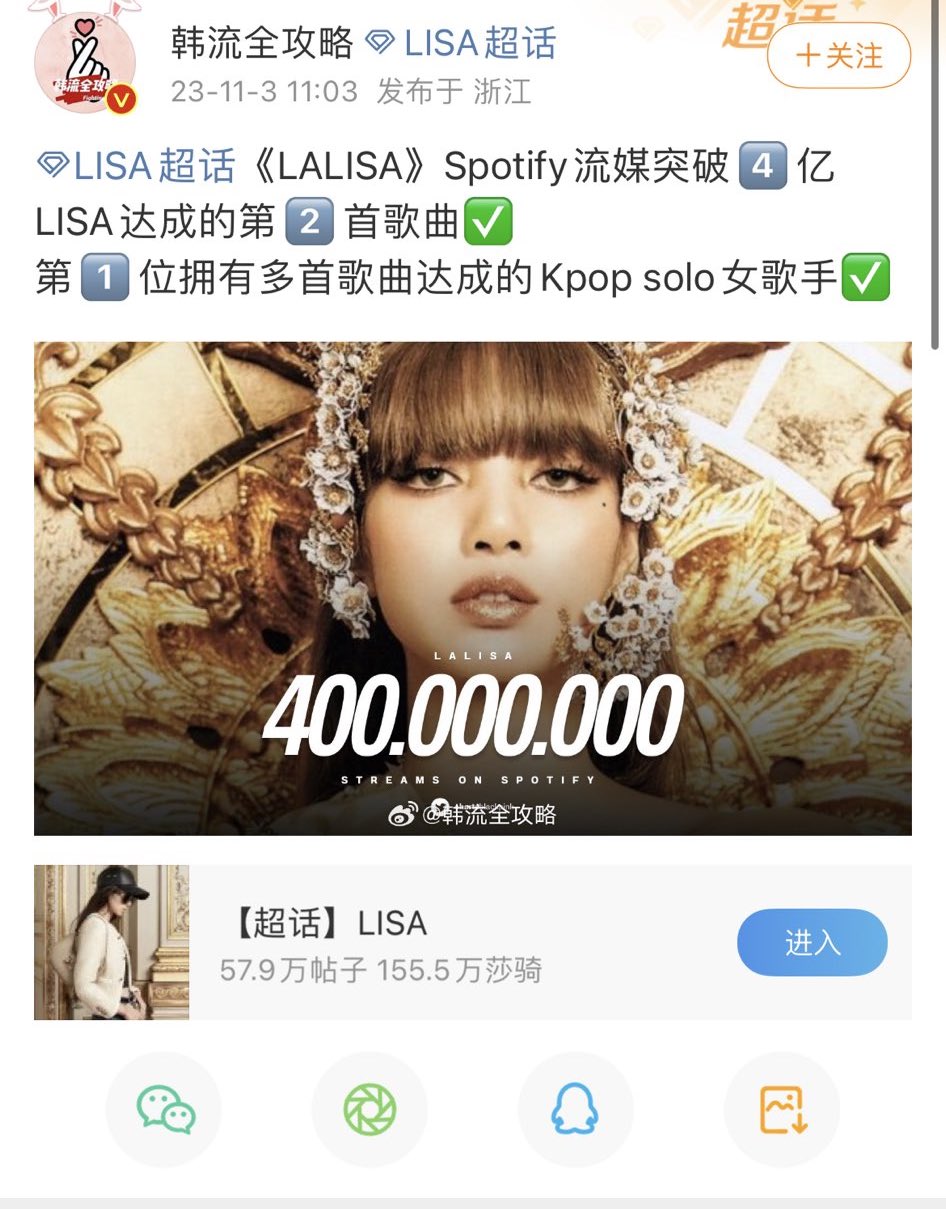Tap diamond icon beside LISA超话 header
946x1209 pixels.
380,42
